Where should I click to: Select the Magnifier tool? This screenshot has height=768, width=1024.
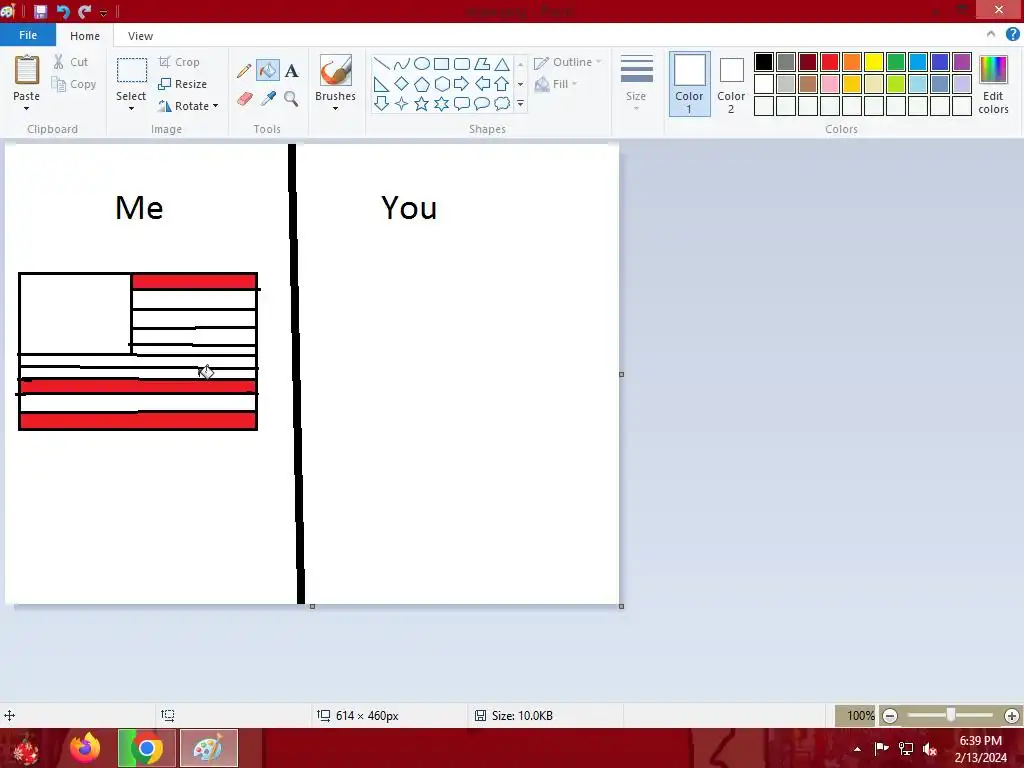coord(291,99)
